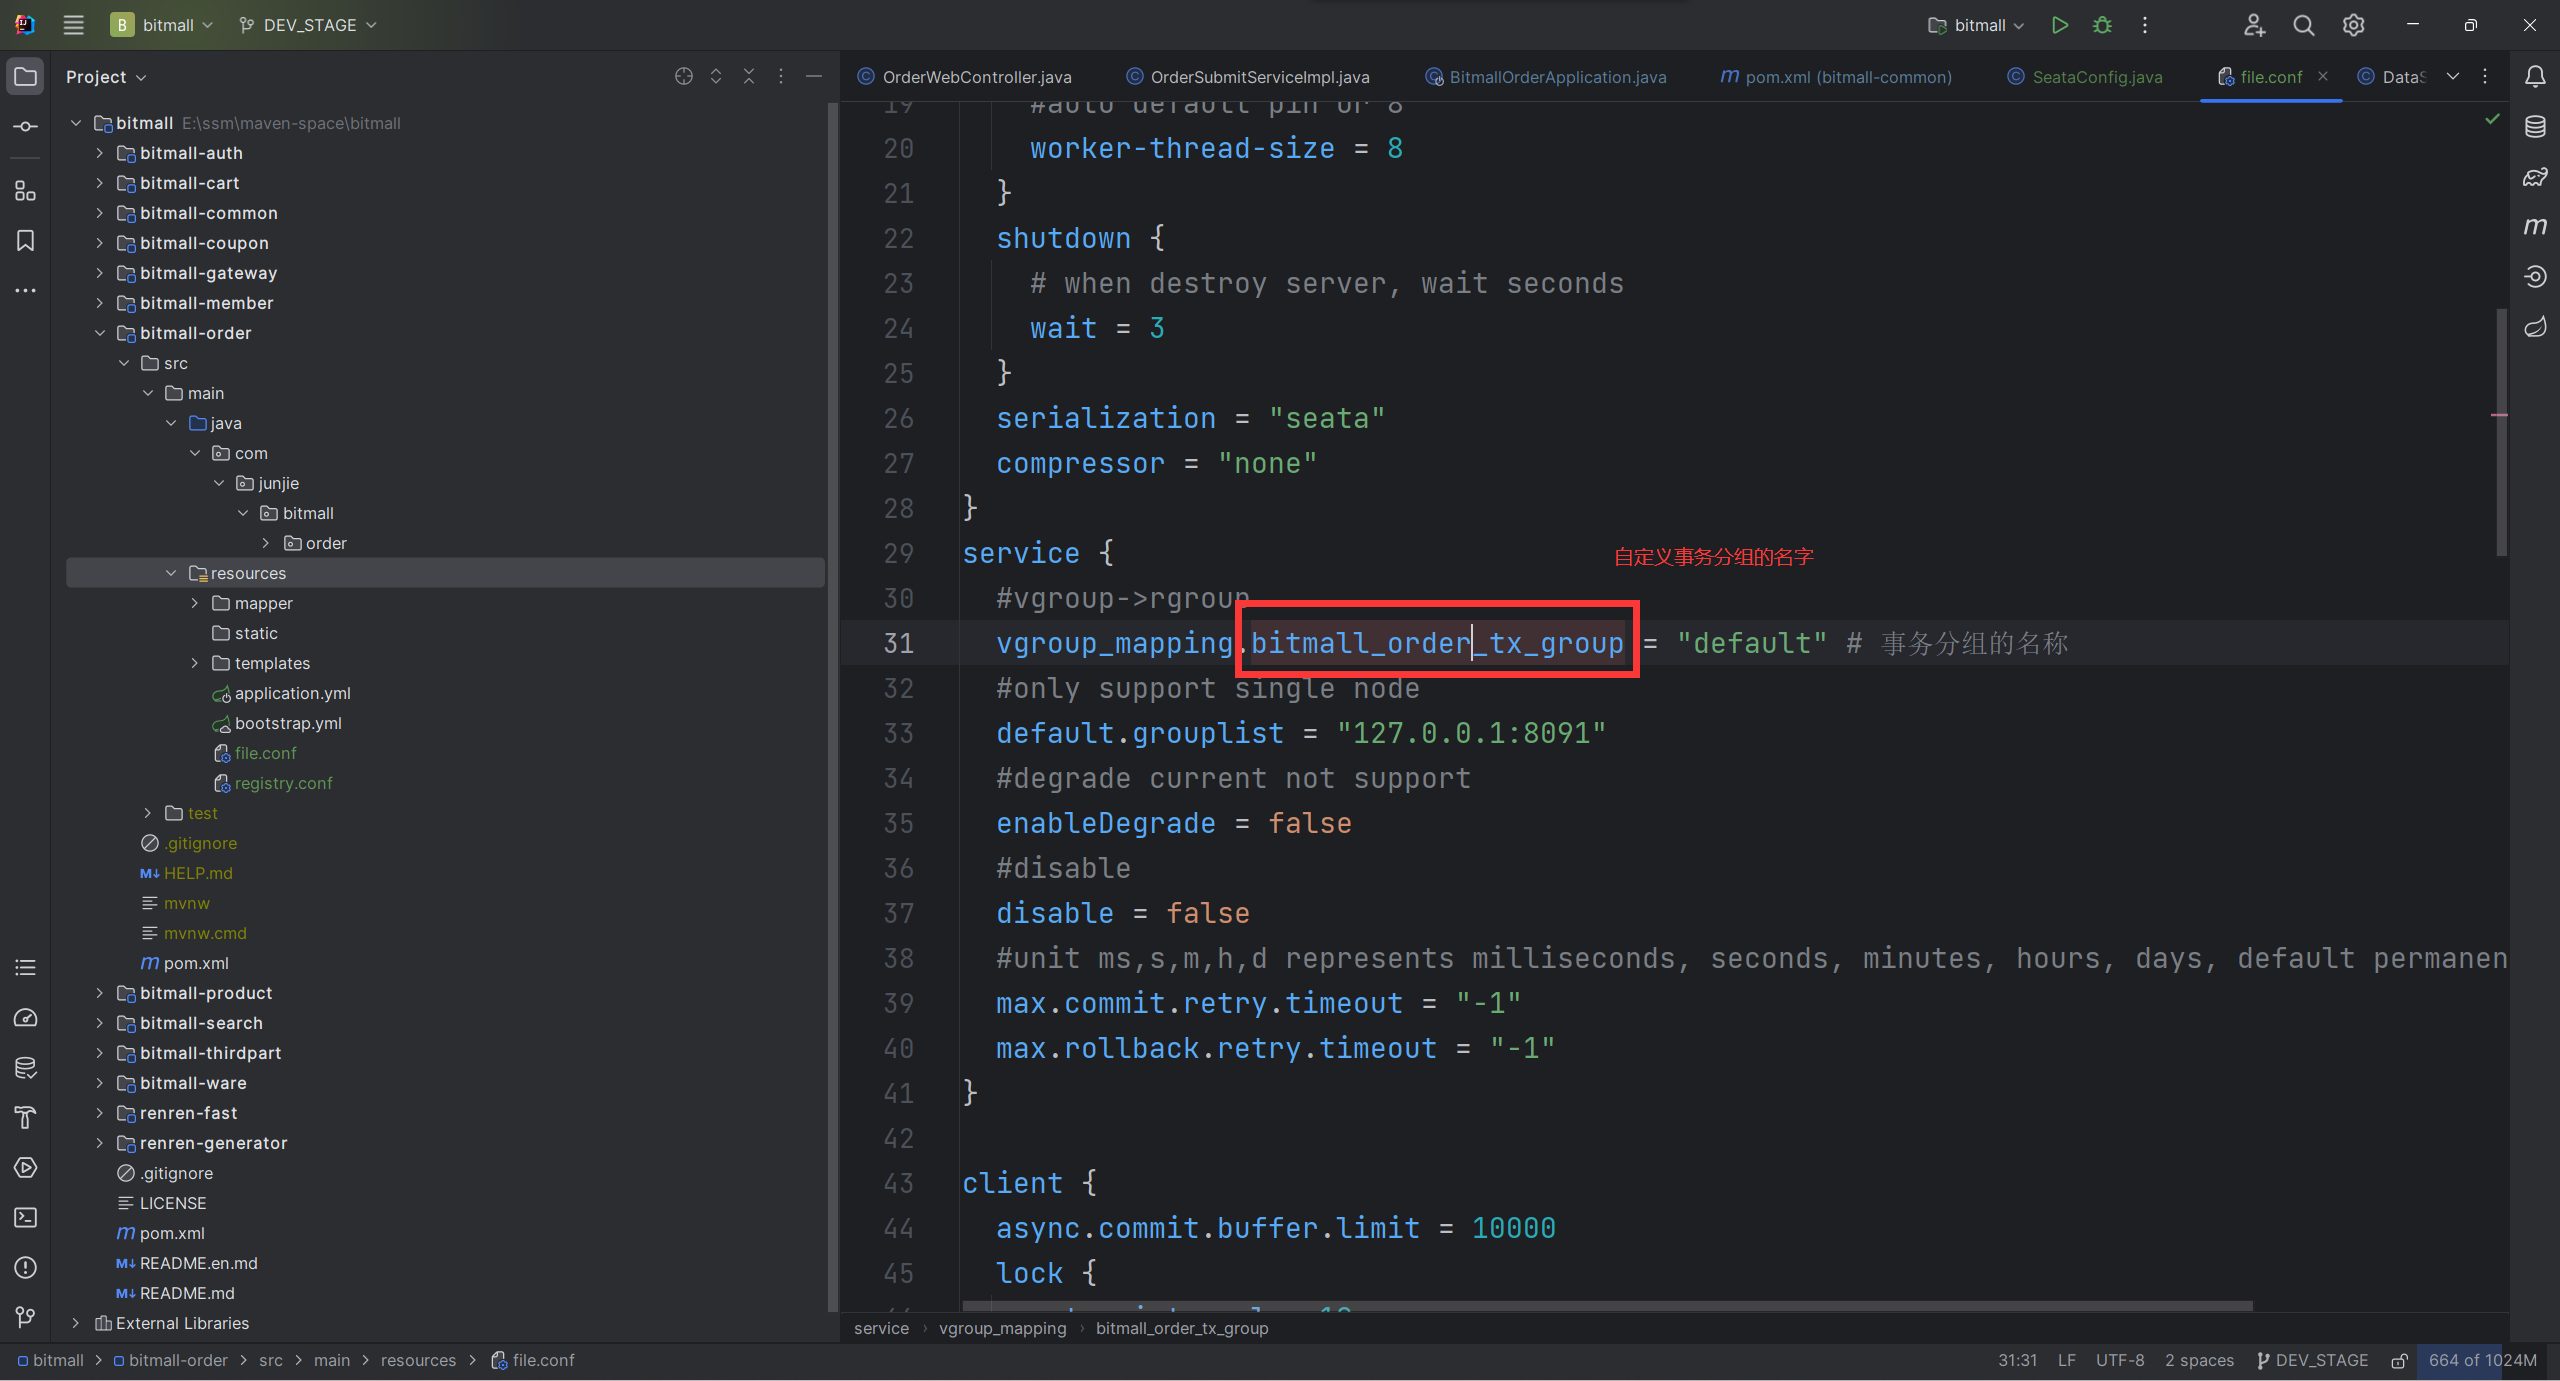Click inspection green checkmark widget
Image resolution: width=2560 pixels, height=1381 pixels.
tap(2492, 119)
